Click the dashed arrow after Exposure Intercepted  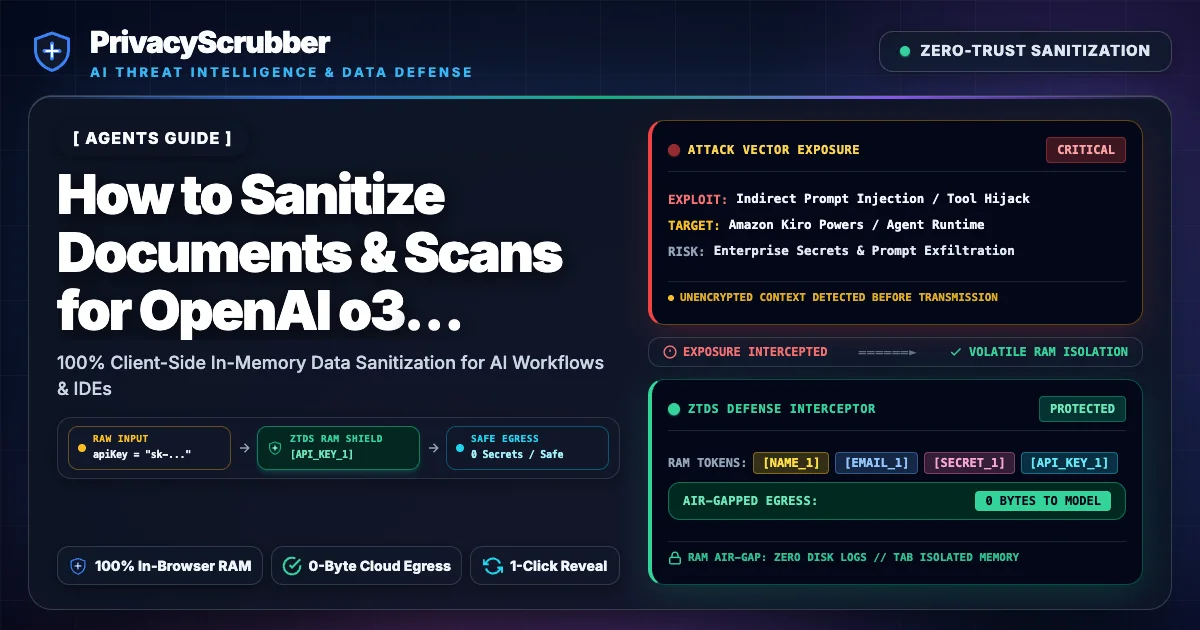pos(887,352)
